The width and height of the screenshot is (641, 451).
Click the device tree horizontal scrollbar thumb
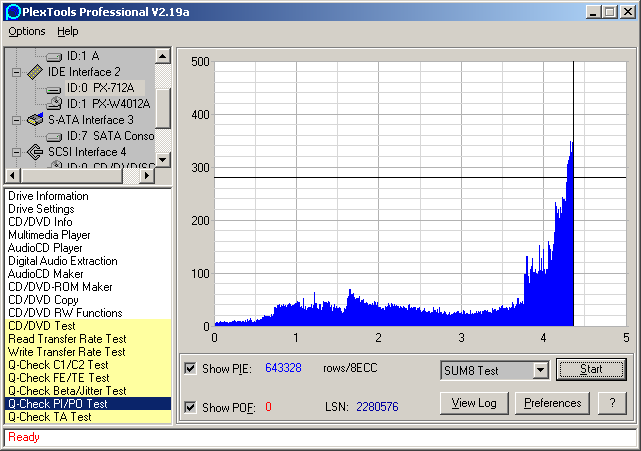click(71, 175)
